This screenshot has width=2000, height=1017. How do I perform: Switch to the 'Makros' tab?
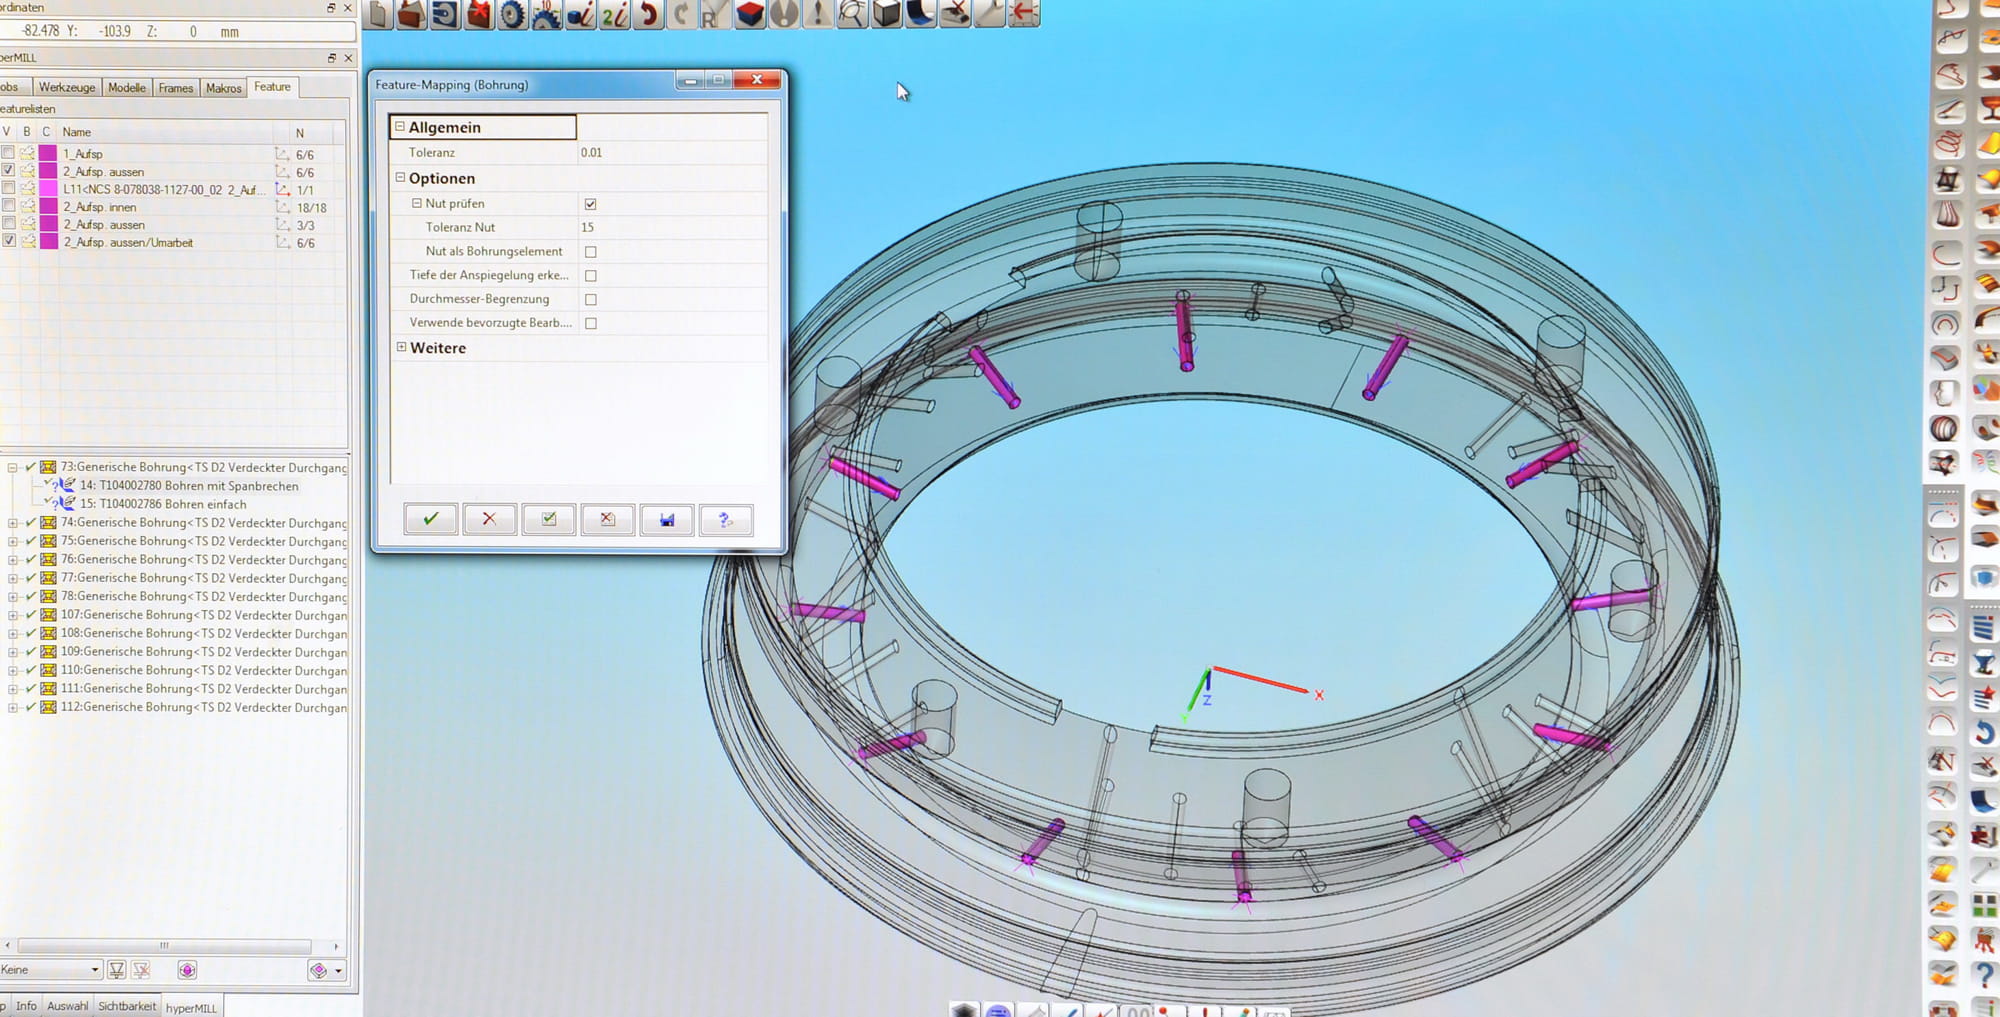(224, 88)
